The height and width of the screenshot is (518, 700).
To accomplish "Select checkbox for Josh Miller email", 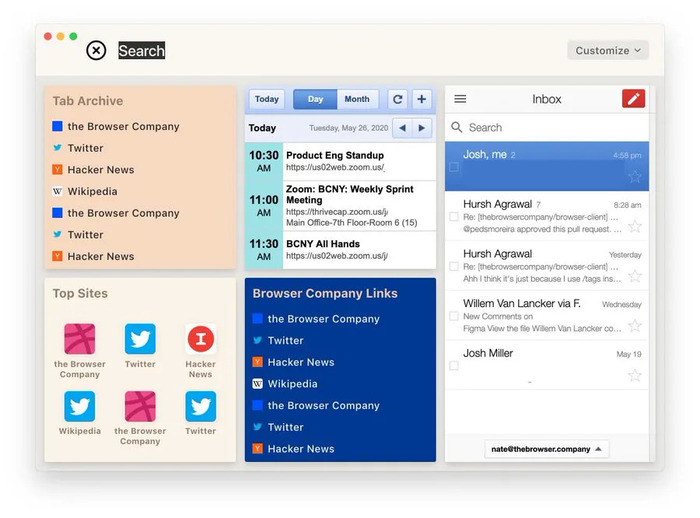I will [454, 366].
